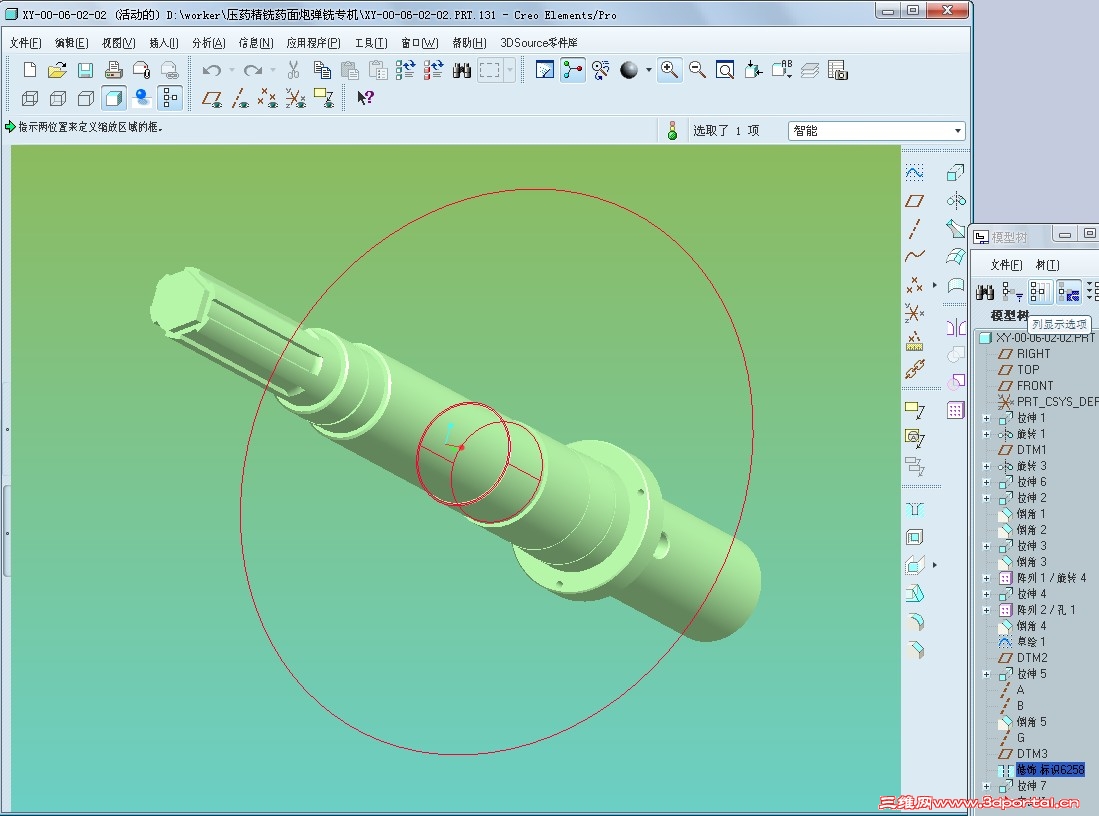Toggle coordinate systems display
This screenshot has width=1099, height=816.
(x=295, y=98)
